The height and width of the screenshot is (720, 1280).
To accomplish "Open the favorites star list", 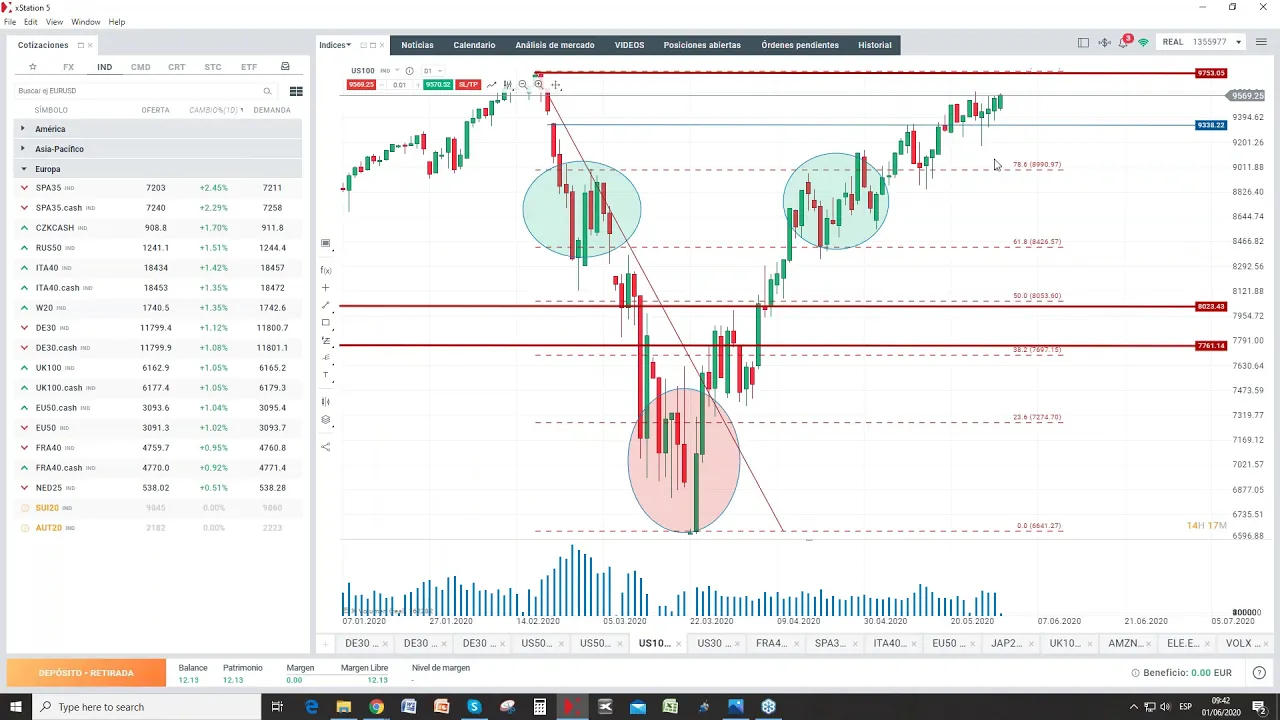I will 33,67.
